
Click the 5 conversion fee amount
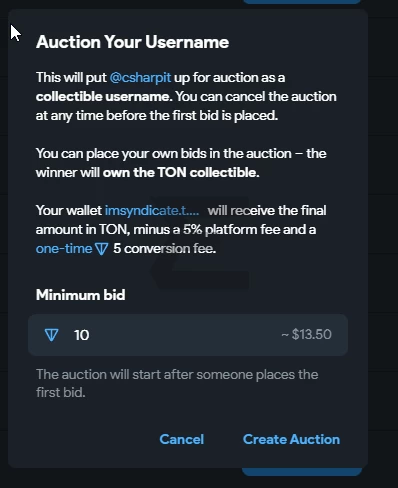click(165, 249)
